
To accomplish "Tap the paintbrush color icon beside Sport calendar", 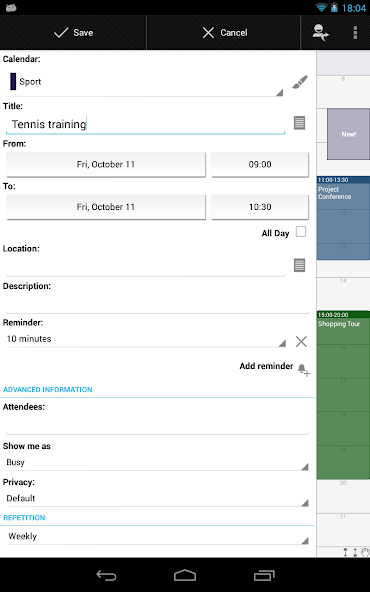I will (300, 82).
